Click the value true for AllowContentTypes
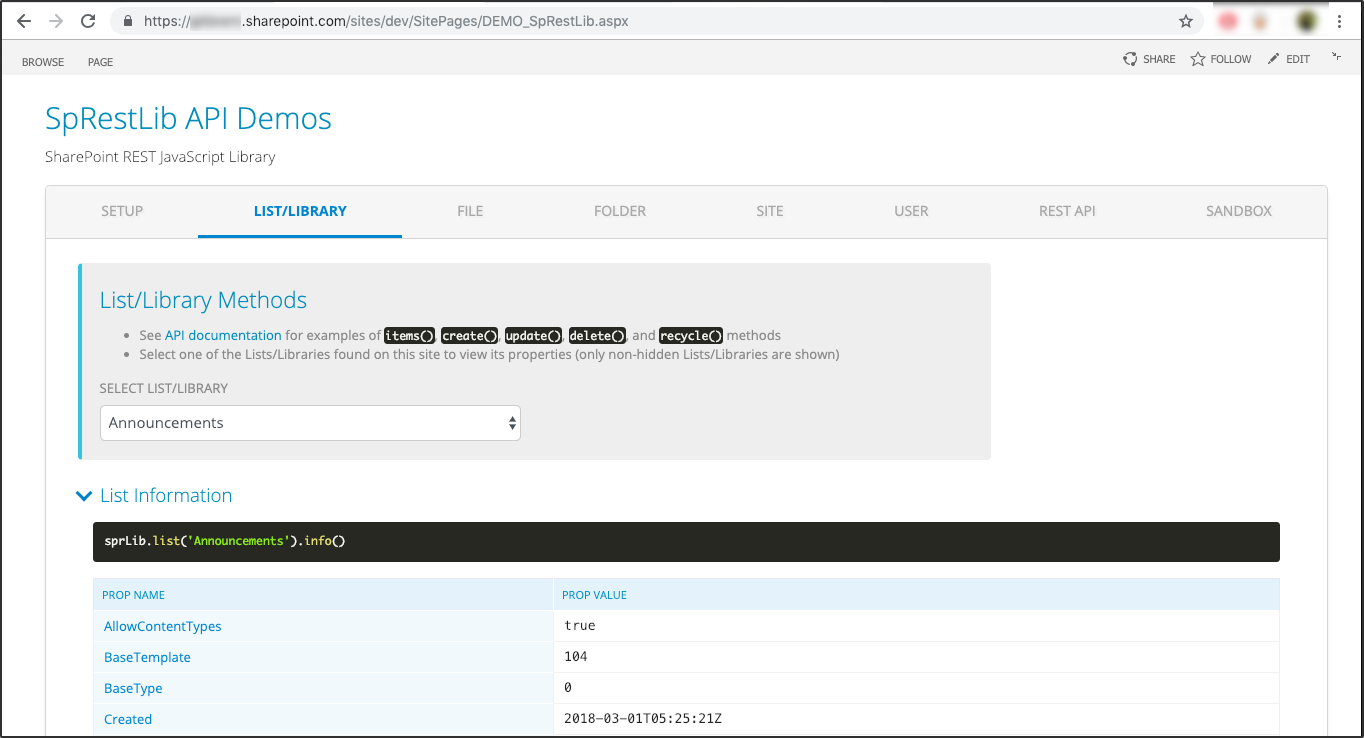 pos(580,626)
